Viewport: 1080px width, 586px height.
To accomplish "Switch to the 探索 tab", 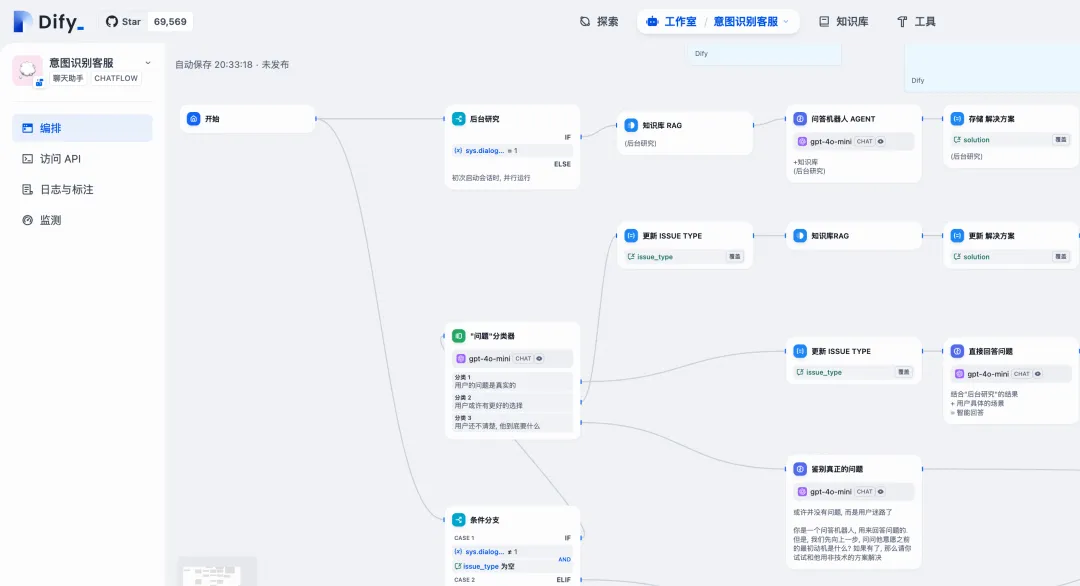I will (598, 20).
